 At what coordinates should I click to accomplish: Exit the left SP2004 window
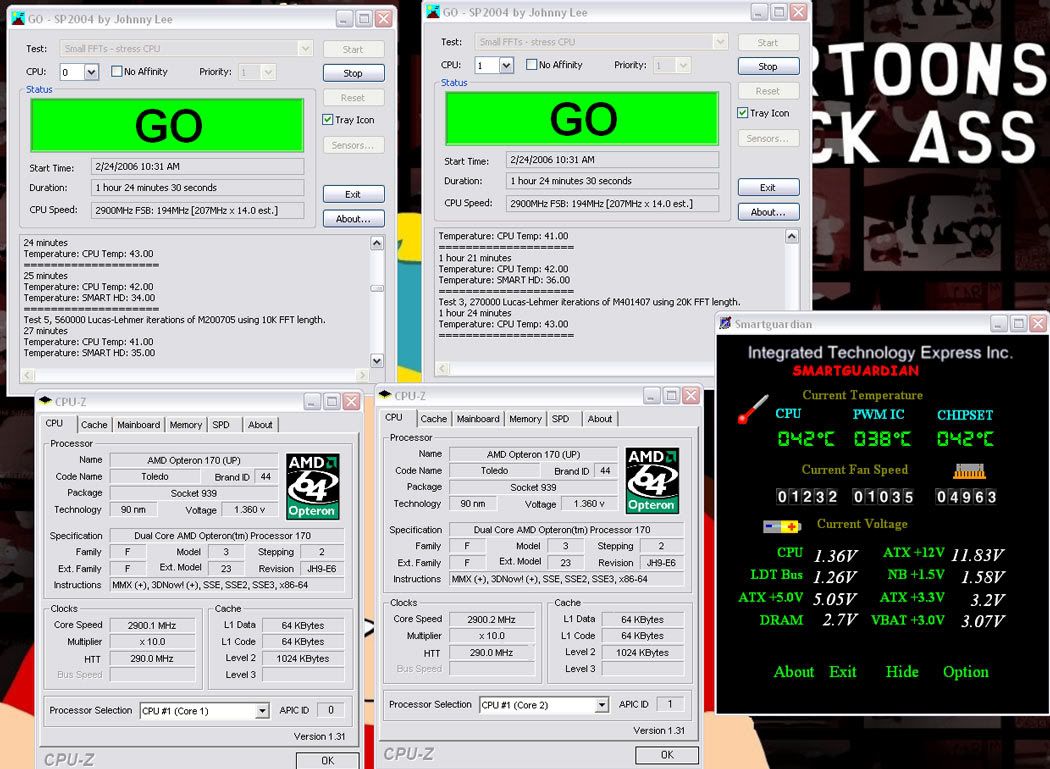(x=353, y=194)
